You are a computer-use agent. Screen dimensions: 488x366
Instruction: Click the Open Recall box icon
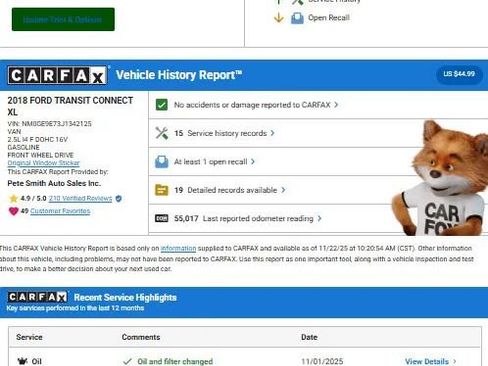pos(297,18)
